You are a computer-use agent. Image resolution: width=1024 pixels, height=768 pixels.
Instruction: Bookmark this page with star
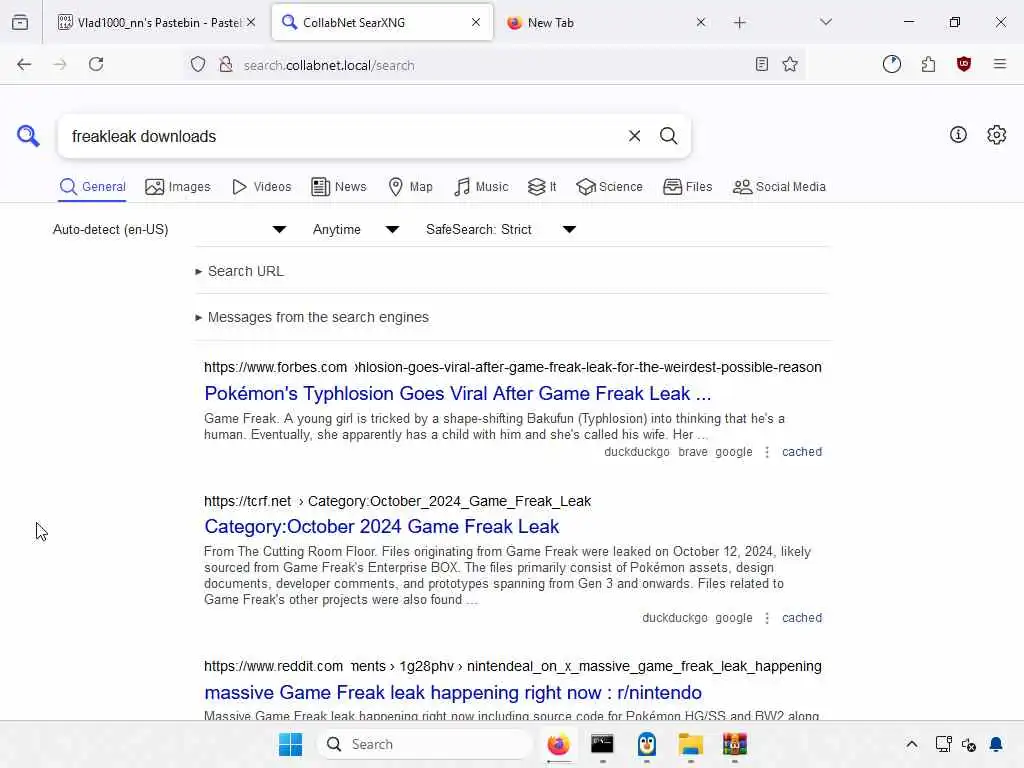pyautogui.click(x=790, y=64)
